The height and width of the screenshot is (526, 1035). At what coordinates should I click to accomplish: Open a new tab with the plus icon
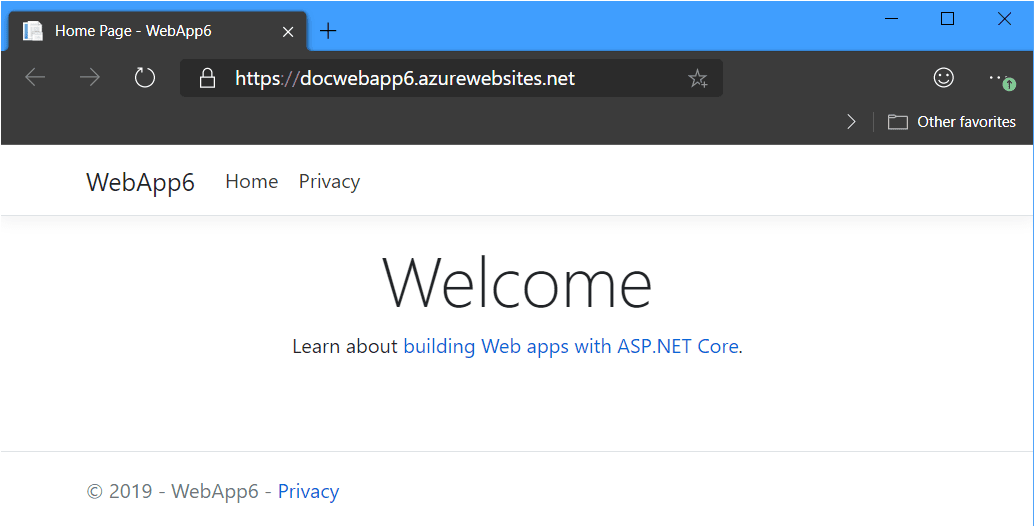328,31
